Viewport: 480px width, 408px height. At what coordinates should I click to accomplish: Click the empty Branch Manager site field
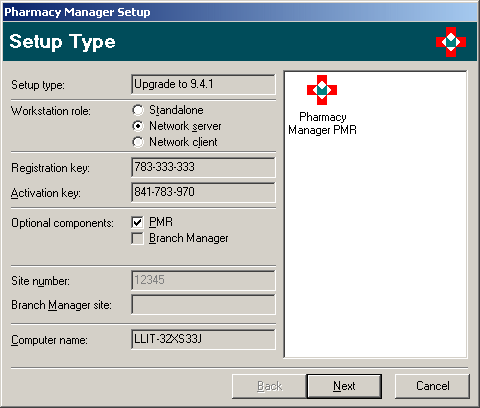(x=203, y=304)
